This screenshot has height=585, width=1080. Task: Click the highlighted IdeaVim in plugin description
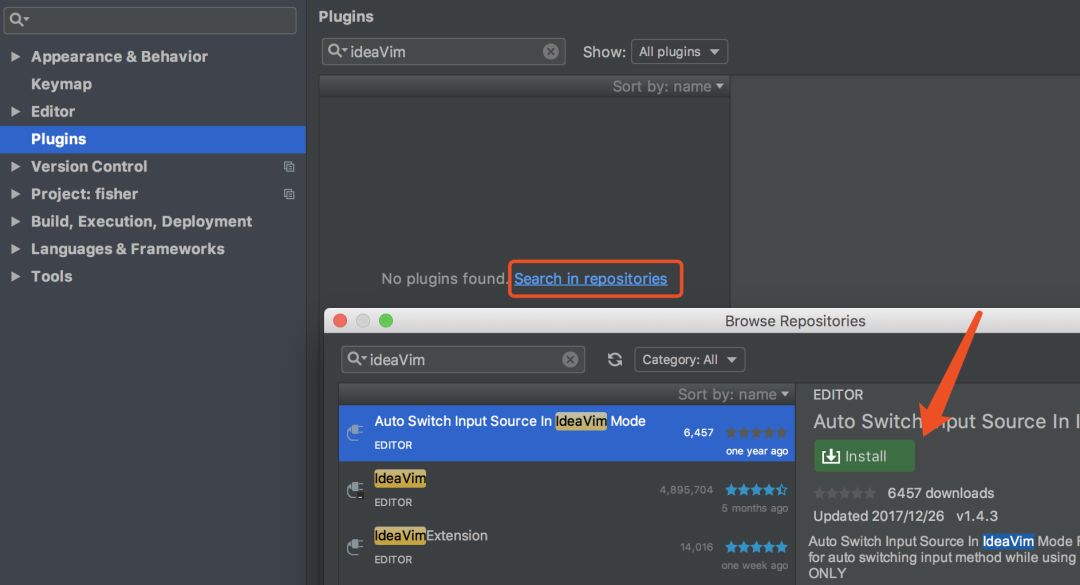click(1008, 542)
